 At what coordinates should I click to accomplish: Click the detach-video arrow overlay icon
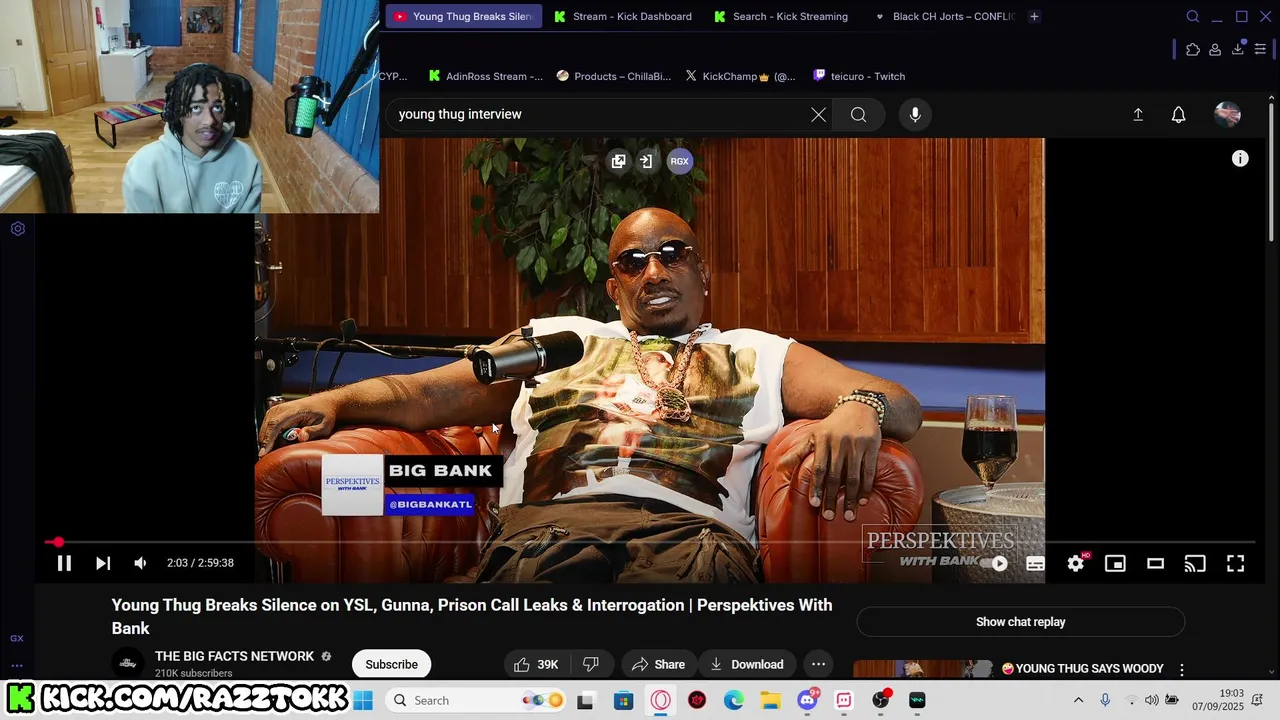(647, 161)
